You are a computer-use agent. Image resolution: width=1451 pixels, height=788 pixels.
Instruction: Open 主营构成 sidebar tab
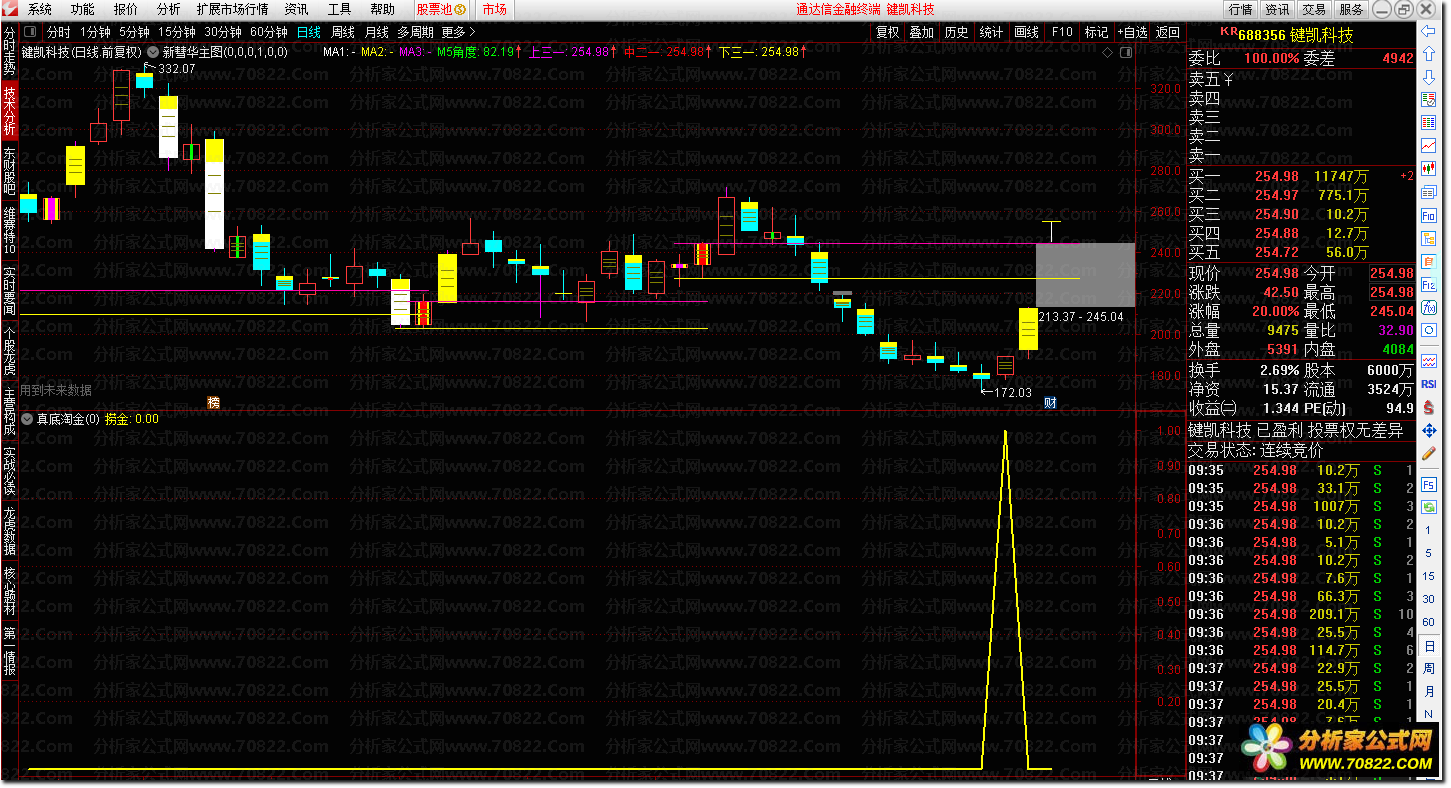click(9, 409)
